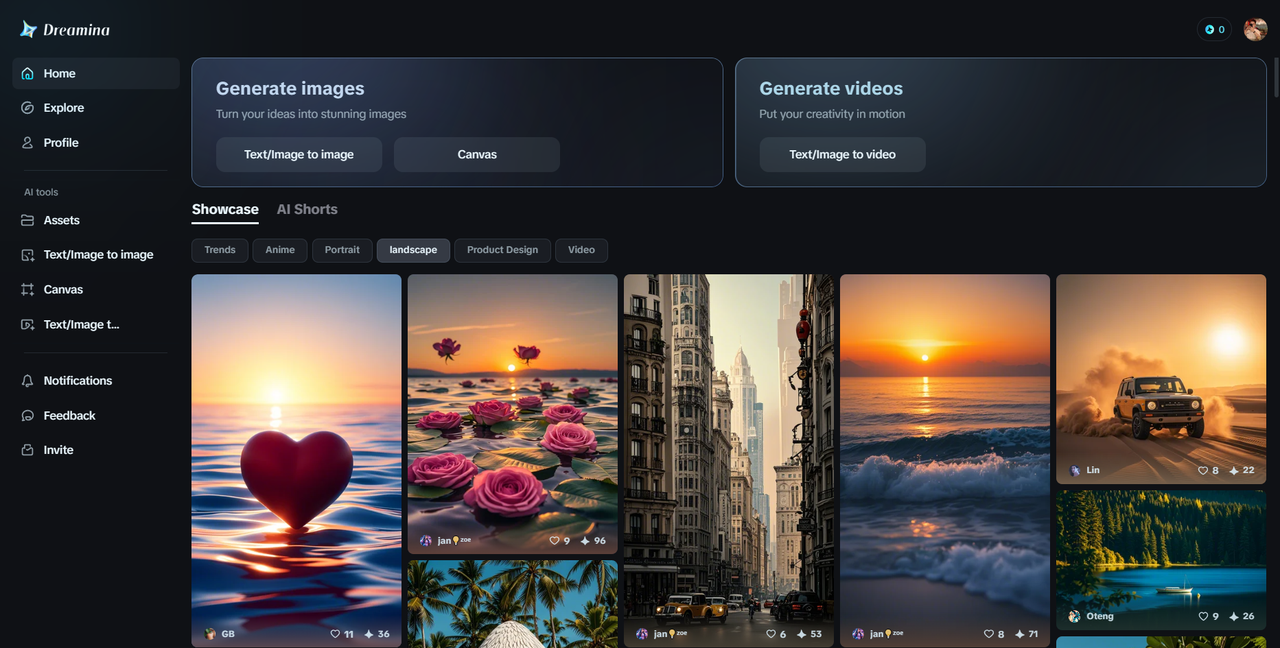
Task: Click the Invite gift icon
Action: [x=27, y=450]
